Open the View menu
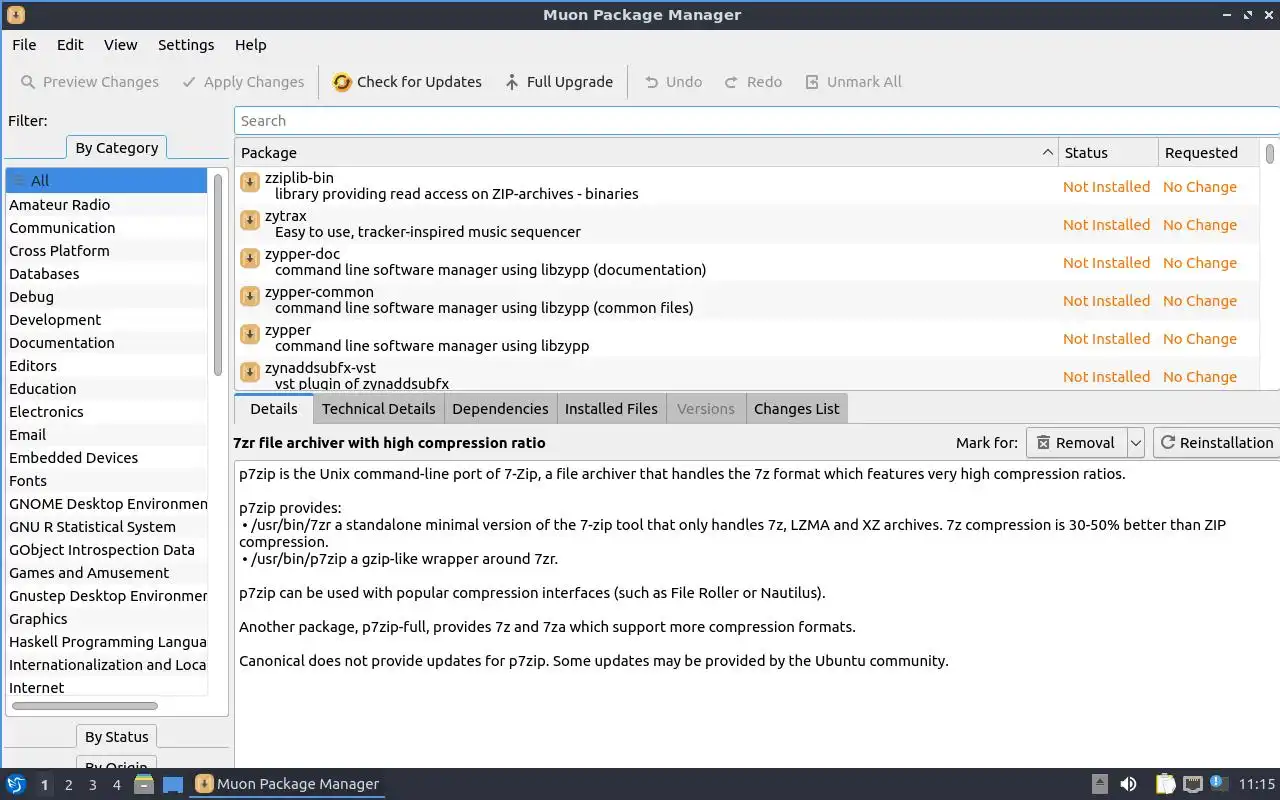 click(x=120, y=45)
